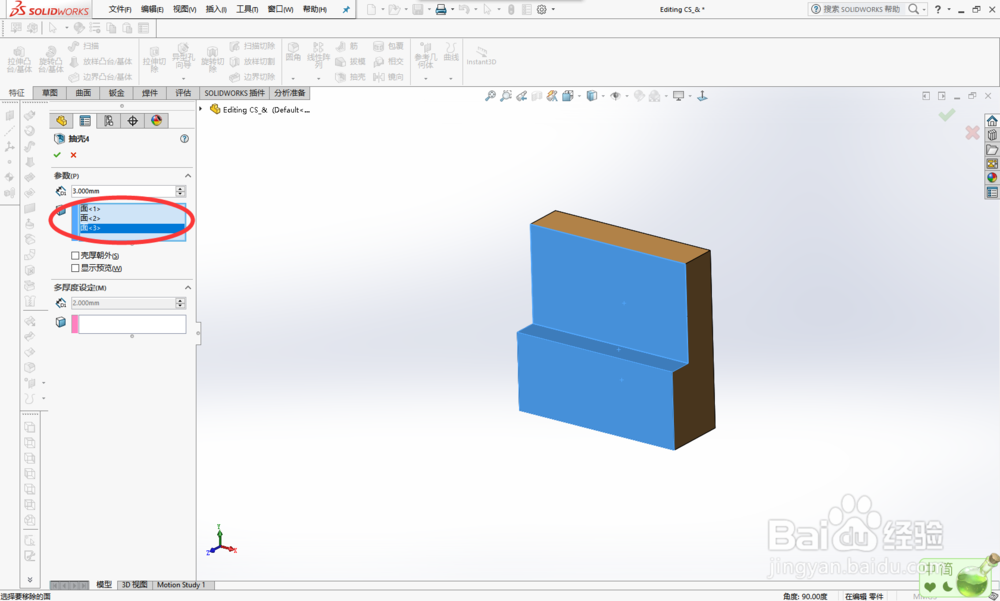The image size is (1000, 601).
Task: Pin the menu bar with pushpin
Action: click(346, 10)
